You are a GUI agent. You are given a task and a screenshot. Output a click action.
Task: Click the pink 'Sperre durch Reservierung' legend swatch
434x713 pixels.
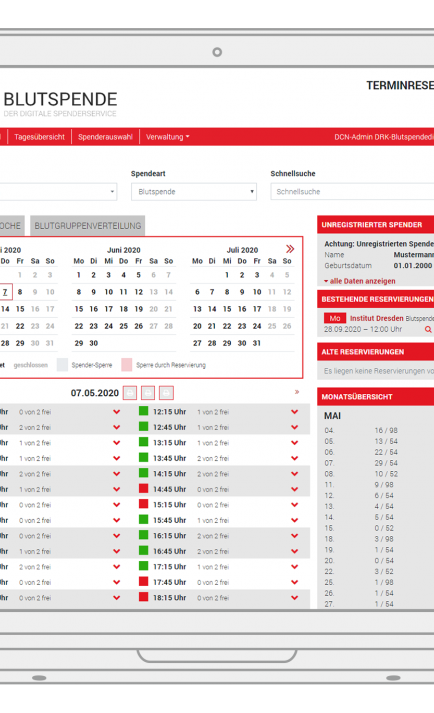126,365
